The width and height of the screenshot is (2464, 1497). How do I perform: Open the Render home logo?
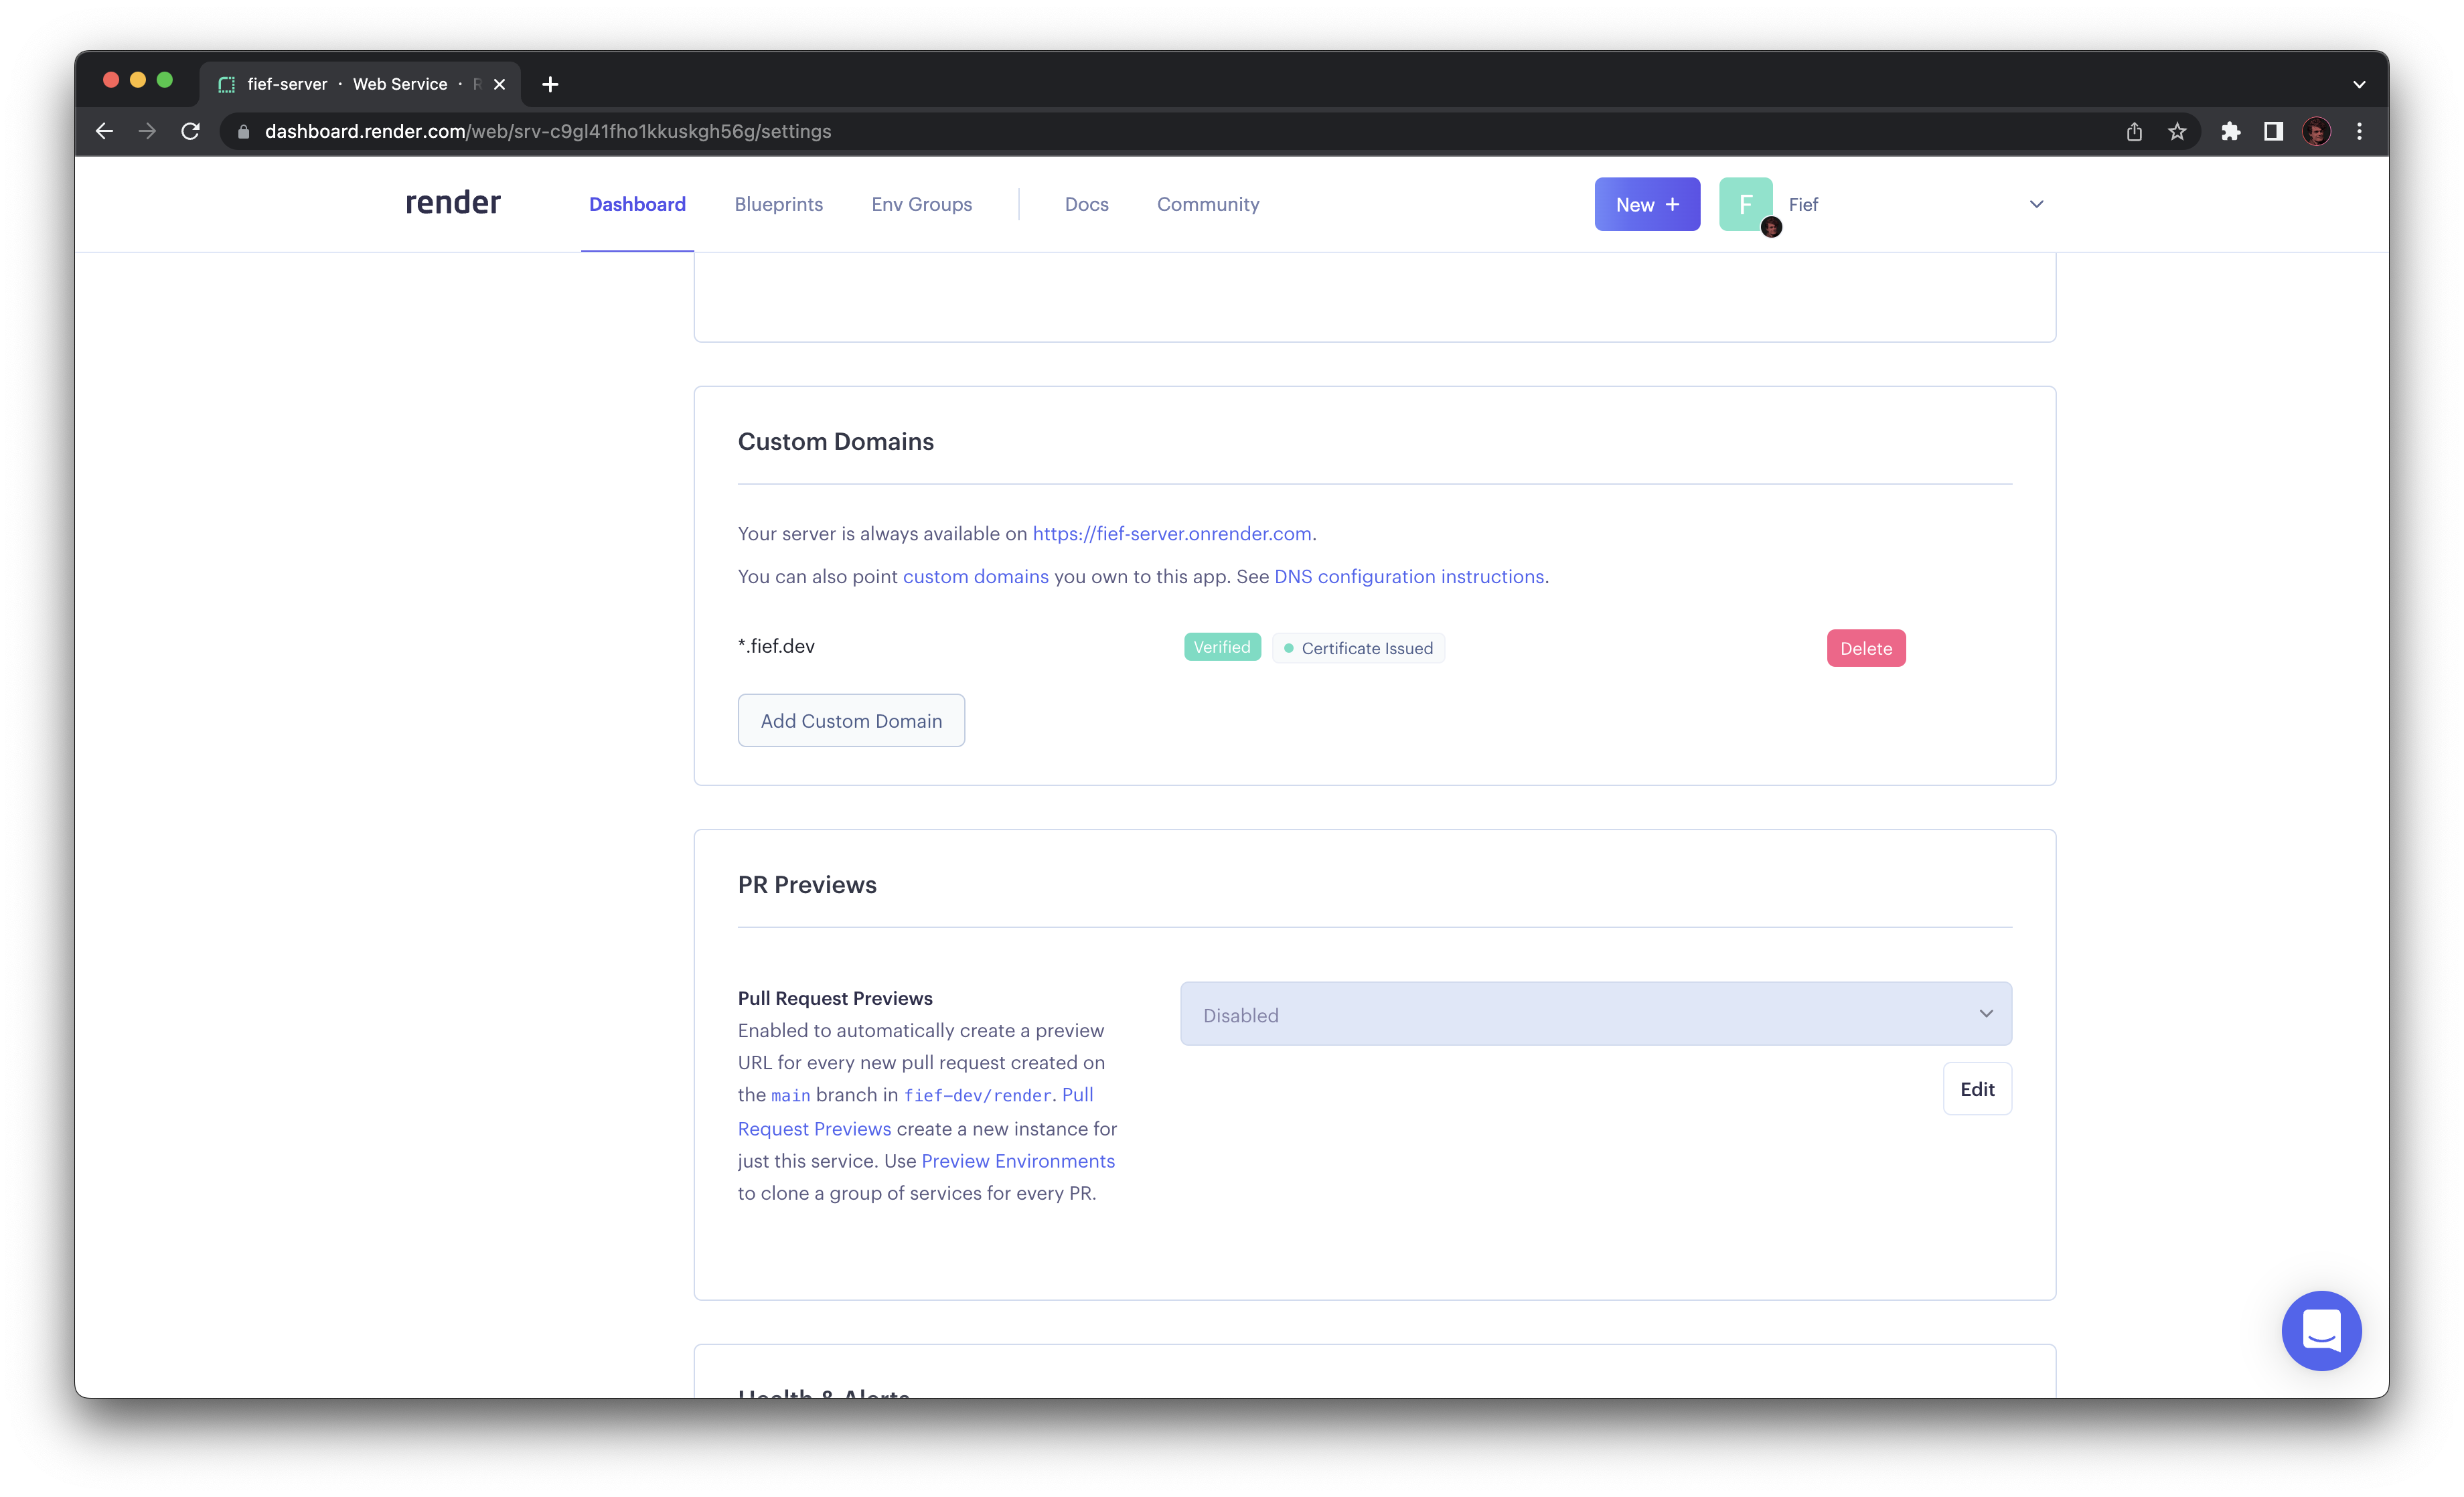[x=452, y=203]
